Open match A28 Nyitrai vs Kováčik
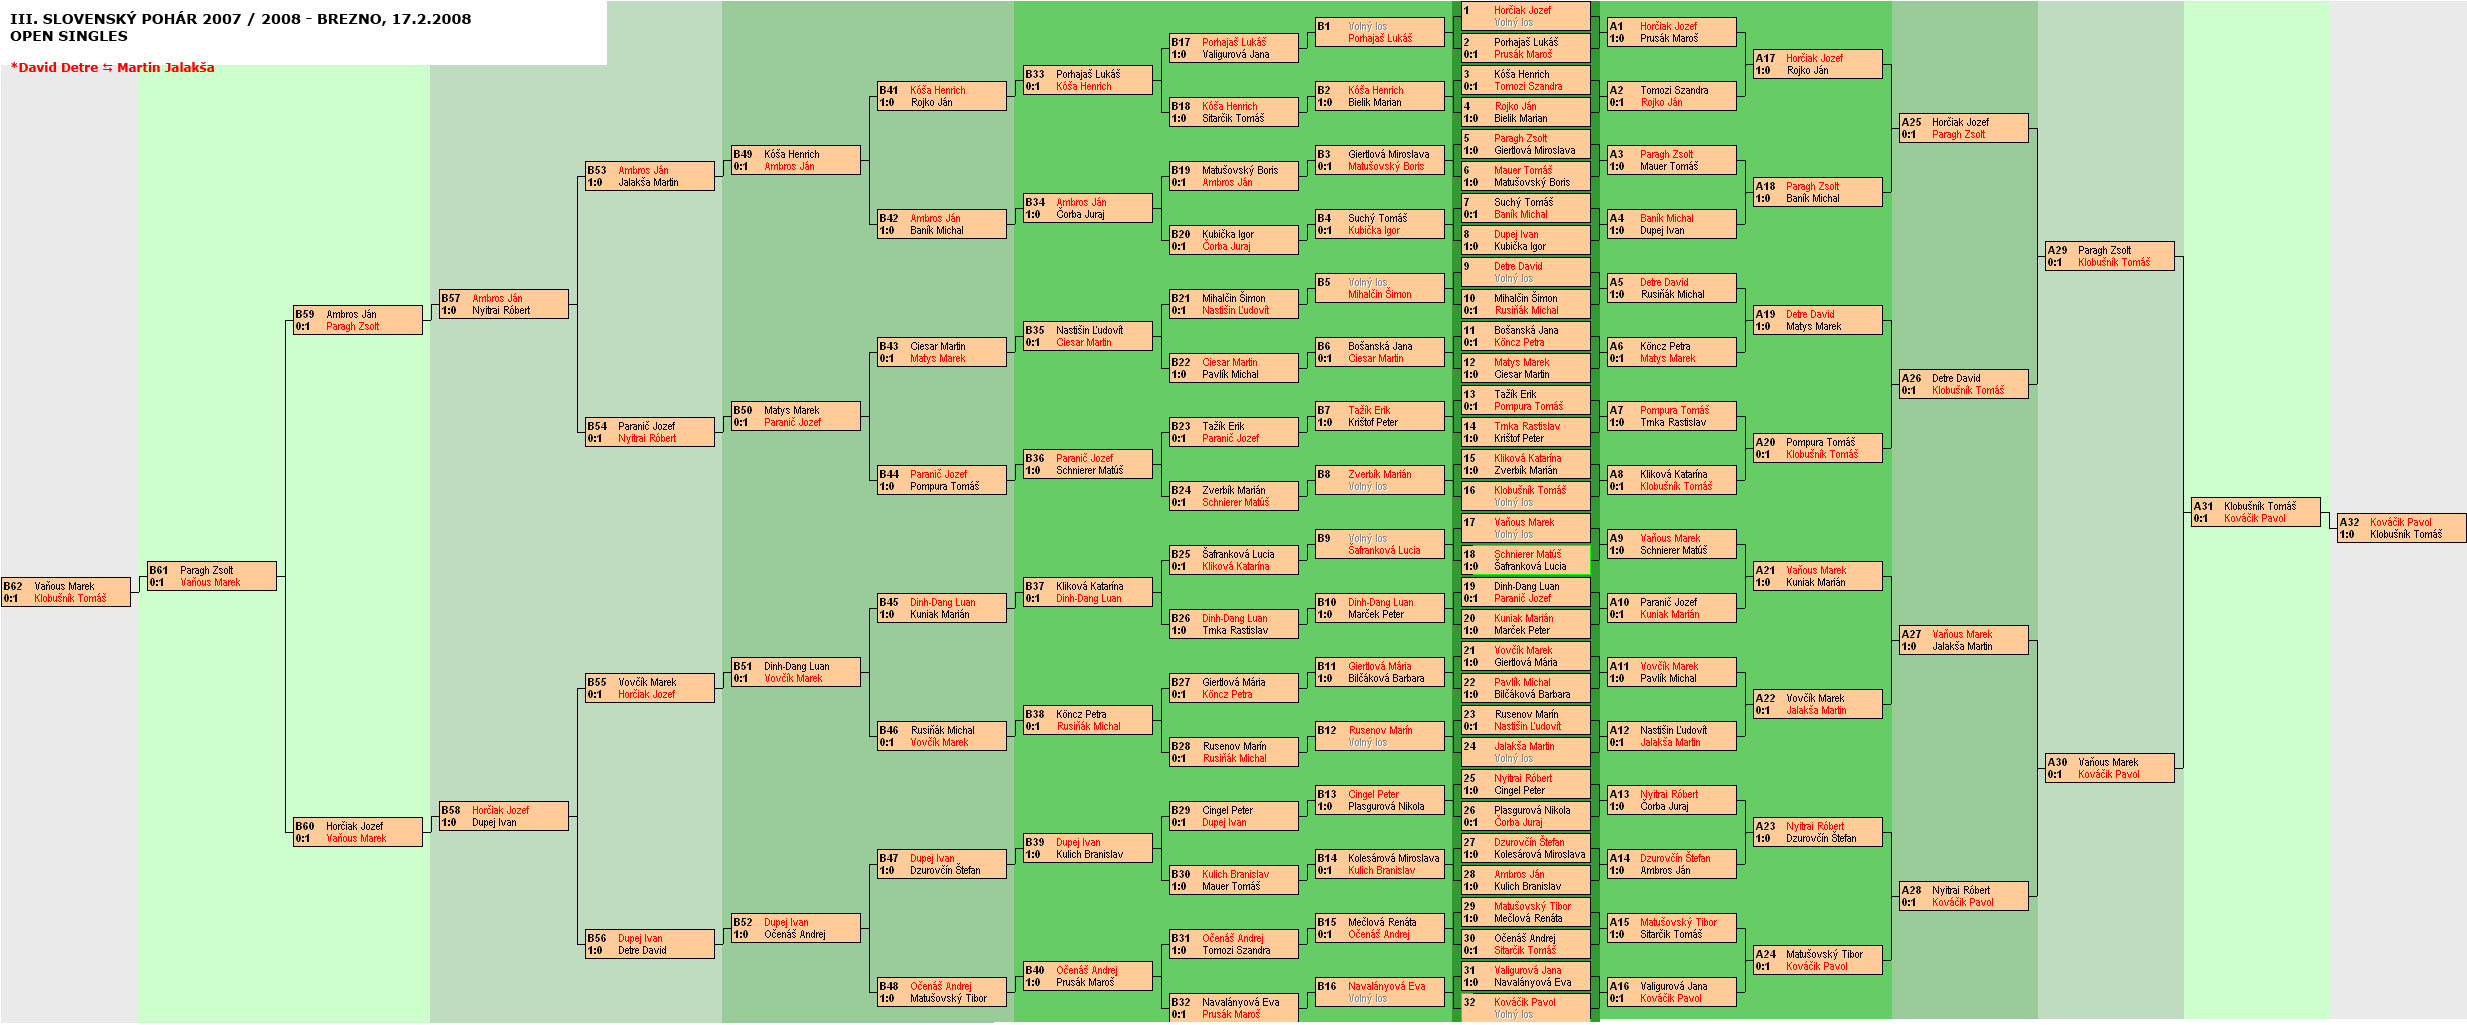 (1963, 896)
